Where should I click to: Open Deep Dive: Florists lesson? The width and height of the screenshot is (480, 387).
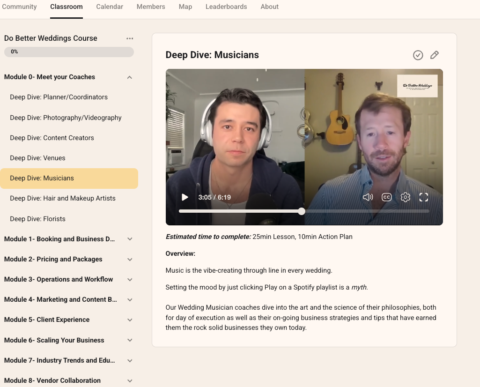coord(37,219)
